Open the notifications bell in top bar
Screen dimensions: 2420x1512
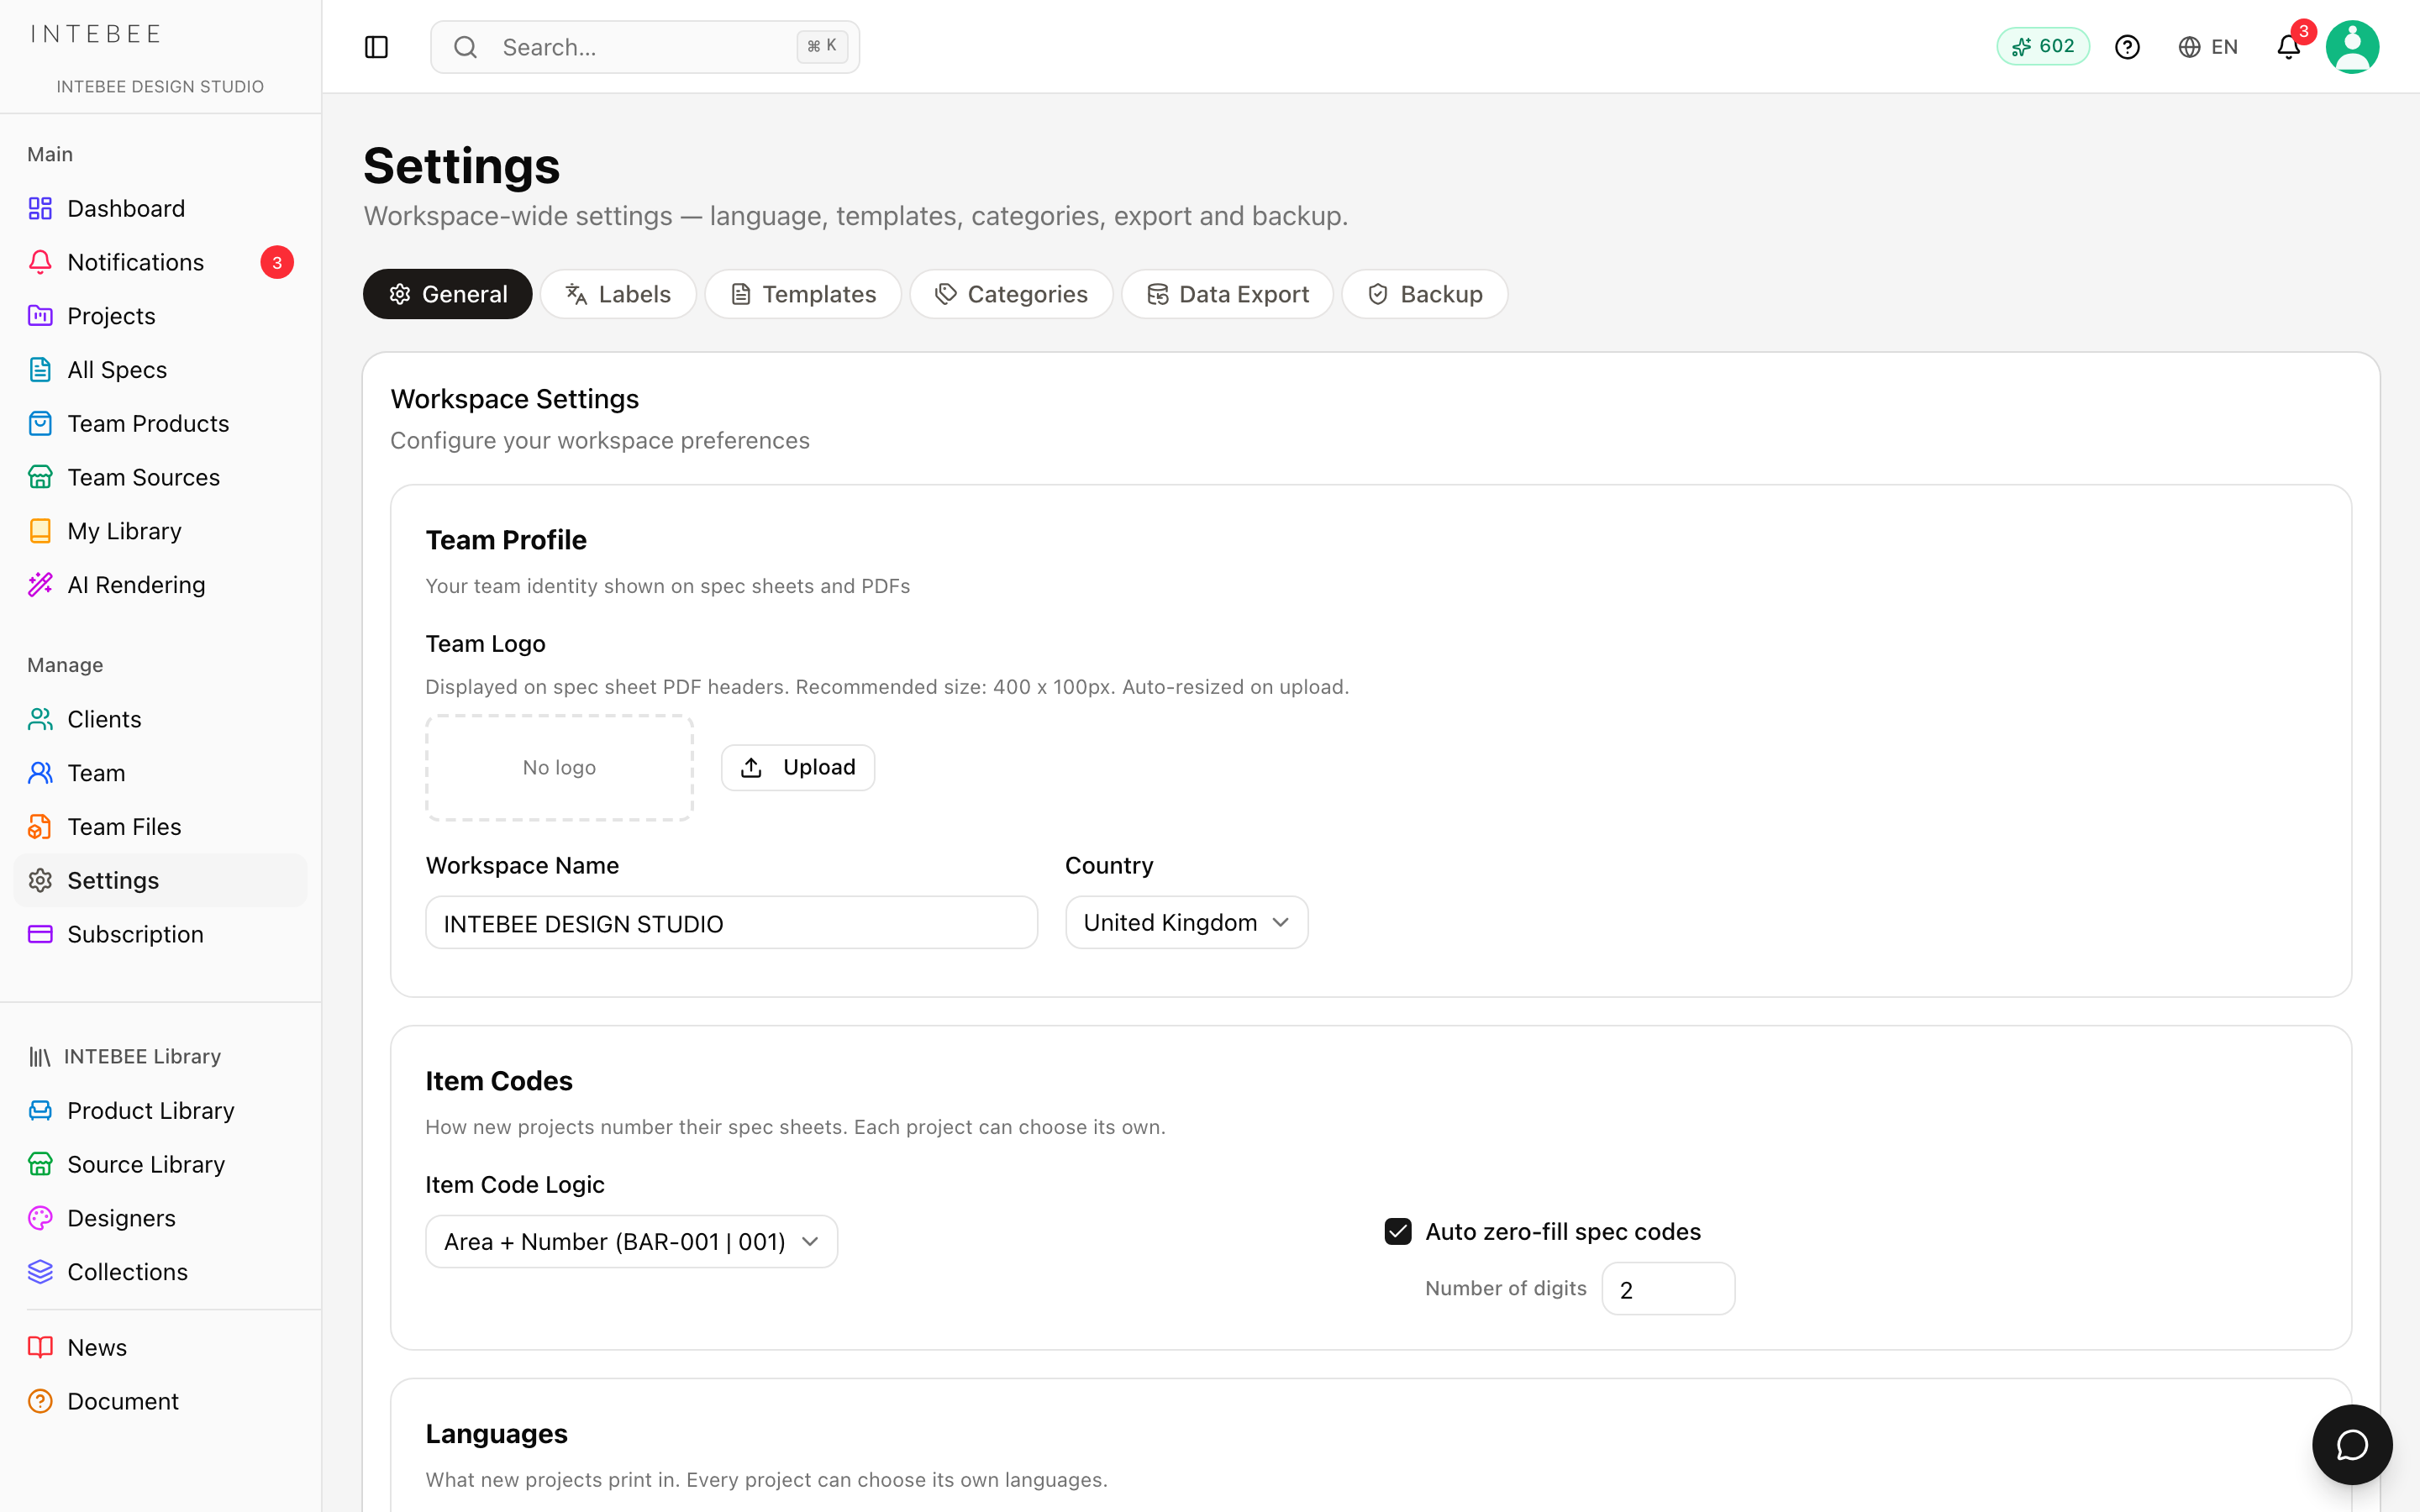(2289, 47)
